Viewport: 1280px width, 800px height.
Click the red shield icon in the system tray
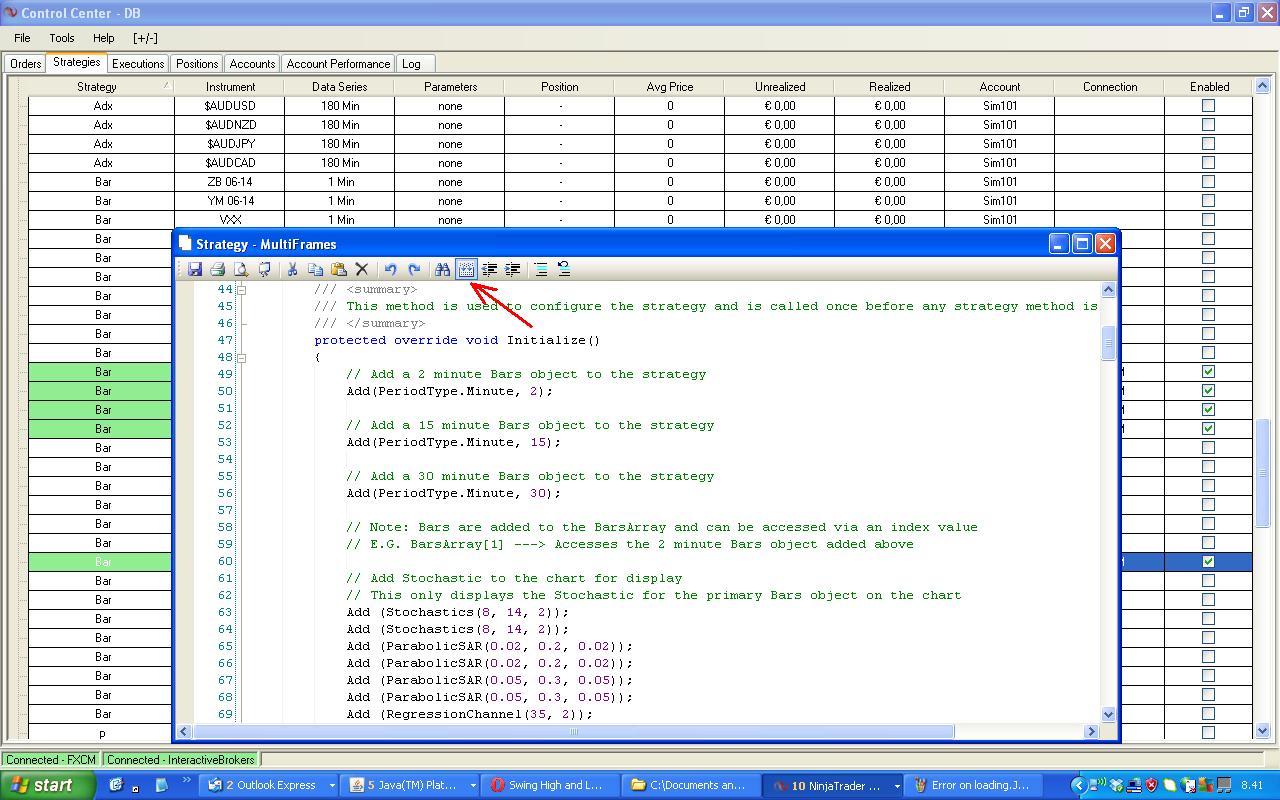coord(1150,785)
